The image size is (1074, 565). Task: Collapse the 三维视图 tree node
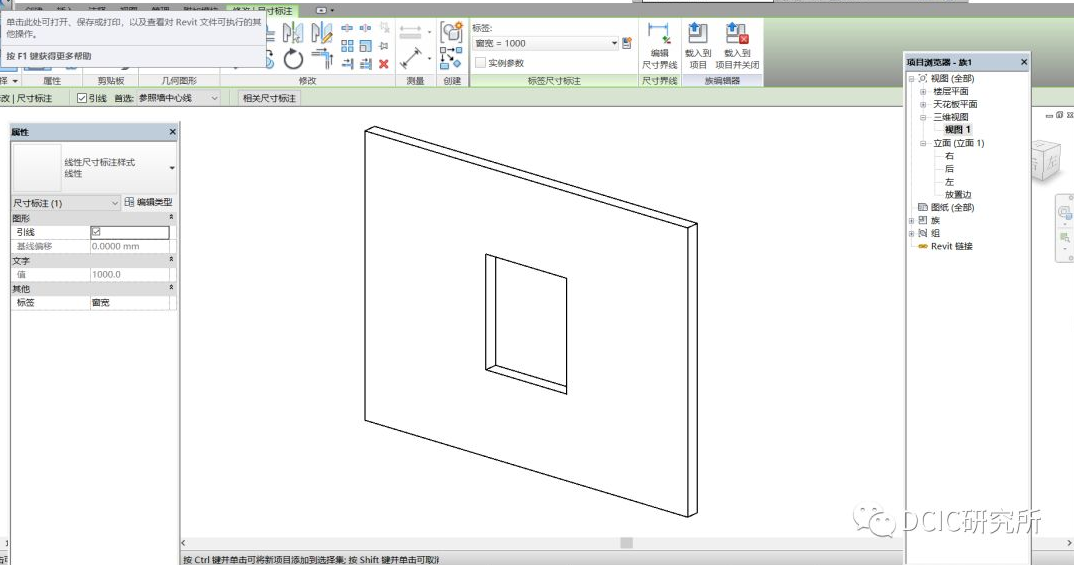pyautogui.click(x=923, y=117)
